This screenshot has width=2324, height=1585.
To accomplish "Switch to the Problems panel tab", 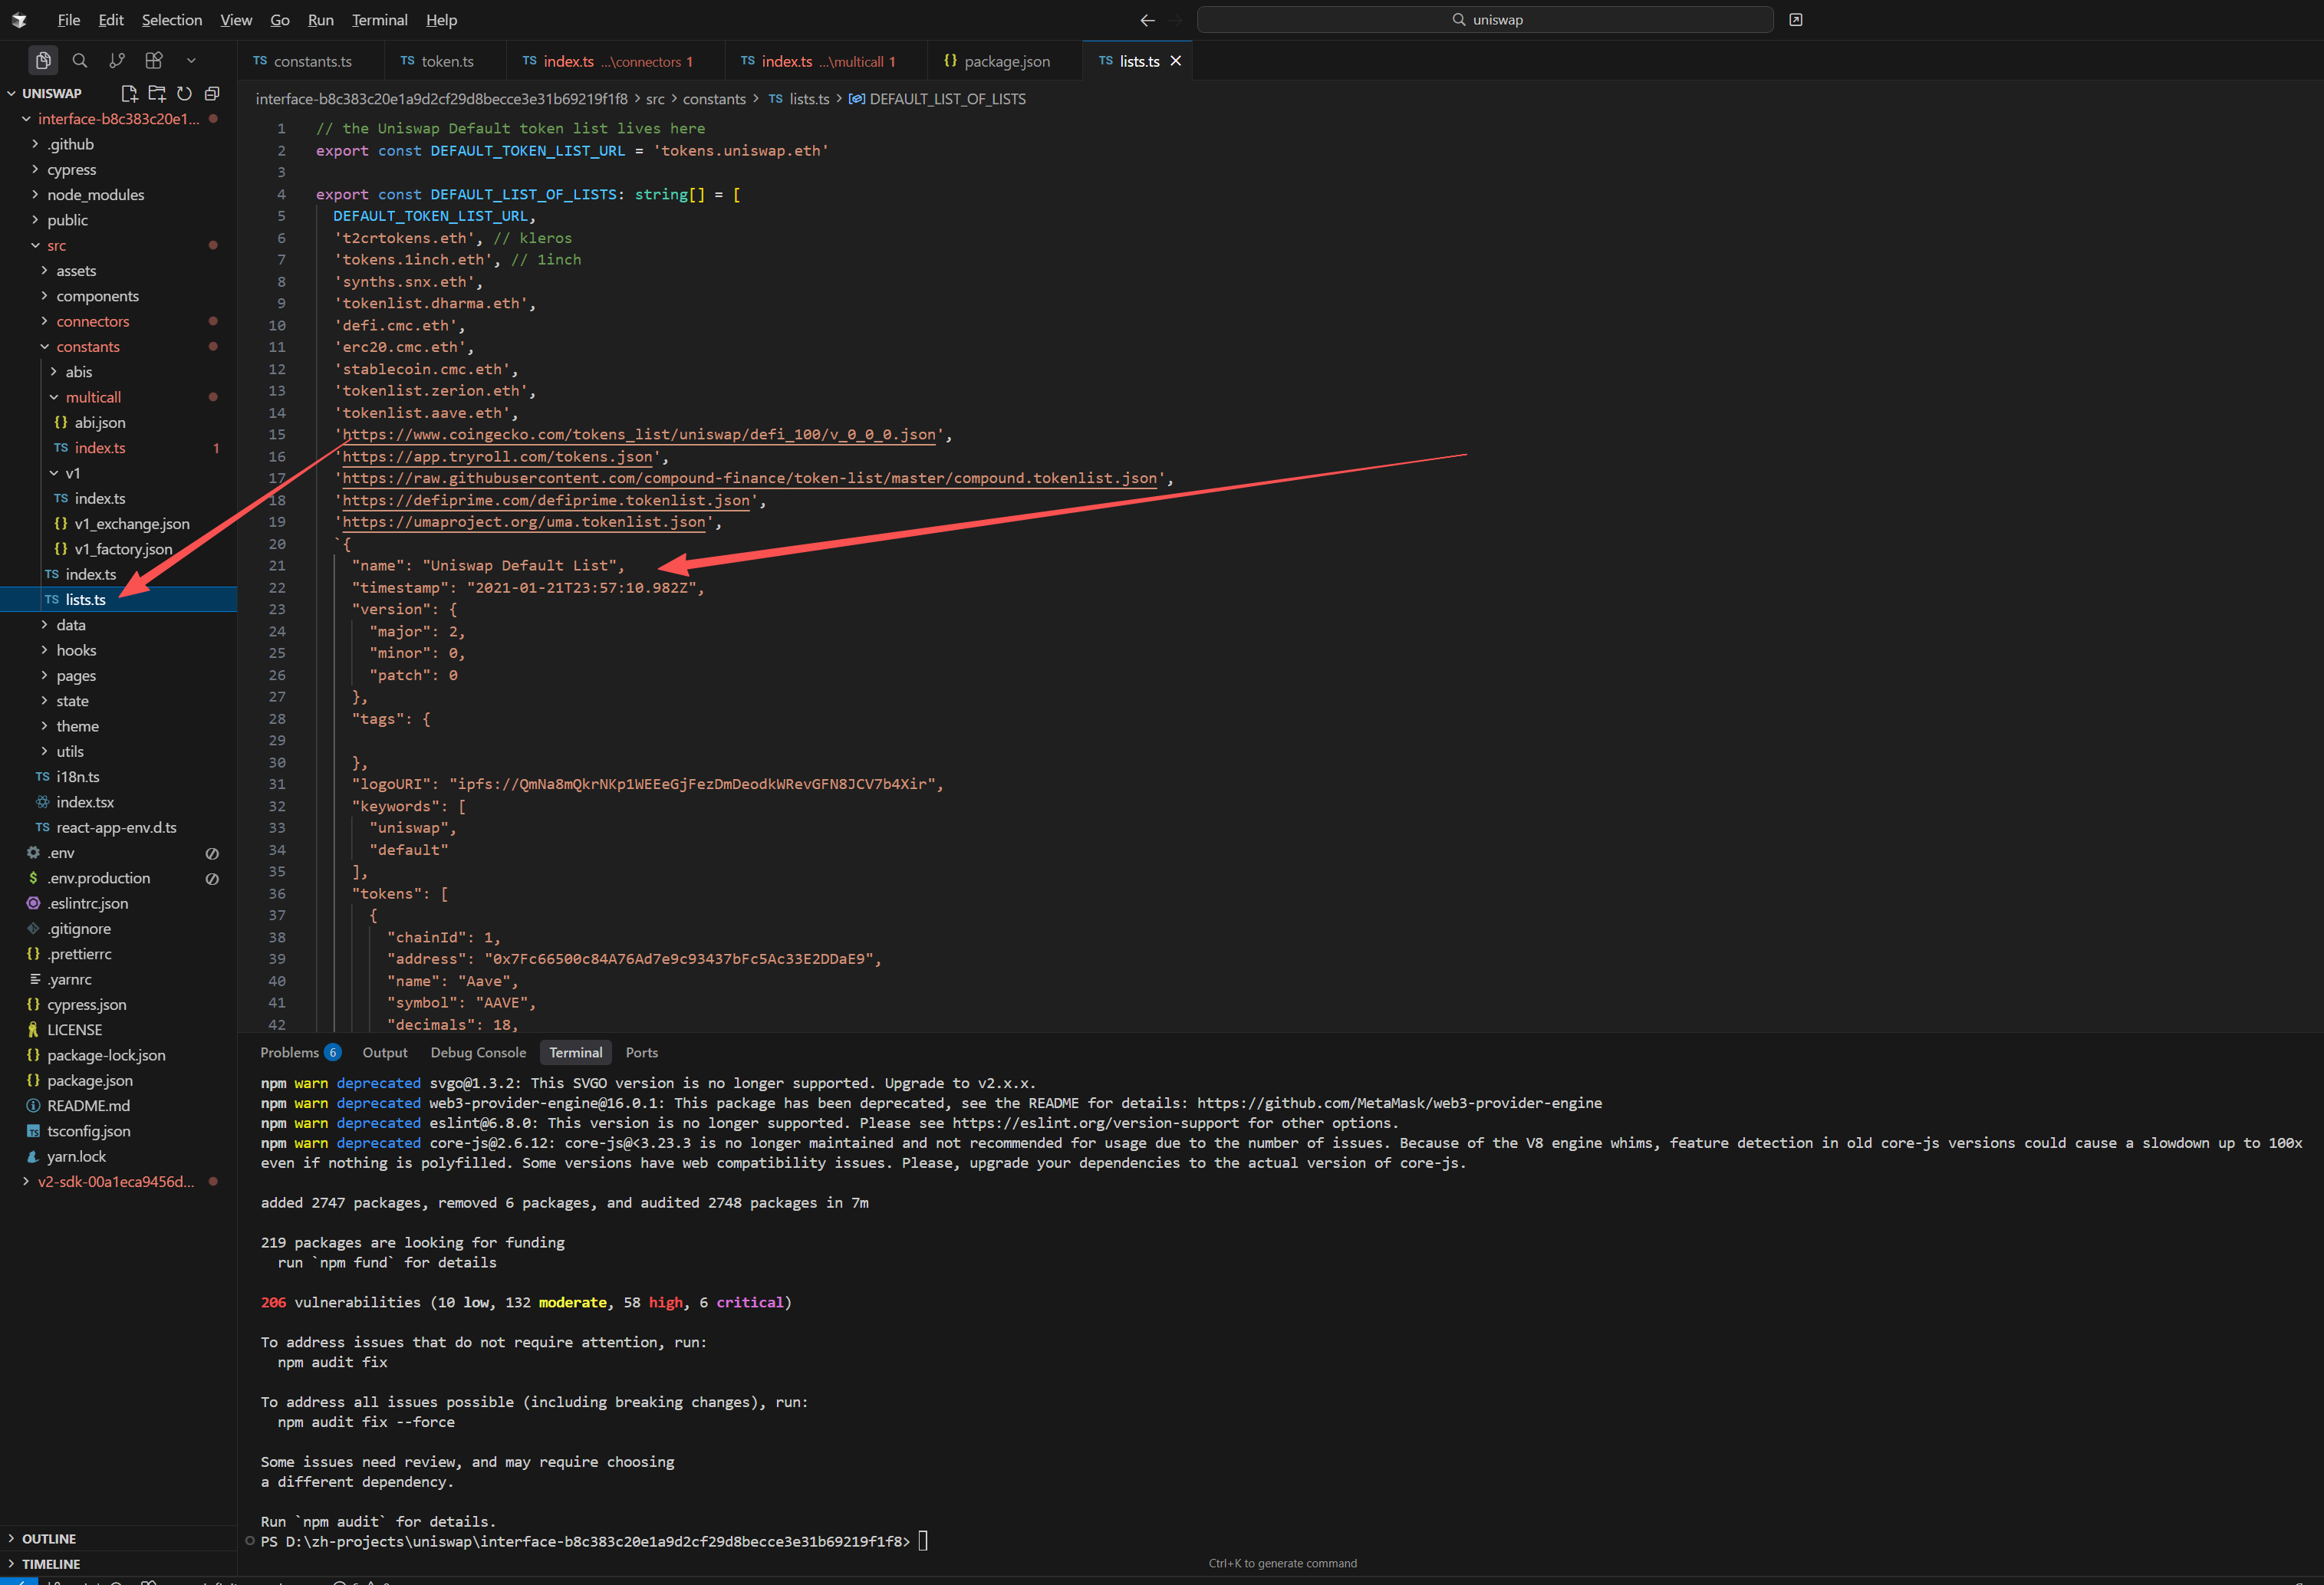I will [x=289, y=1052].
